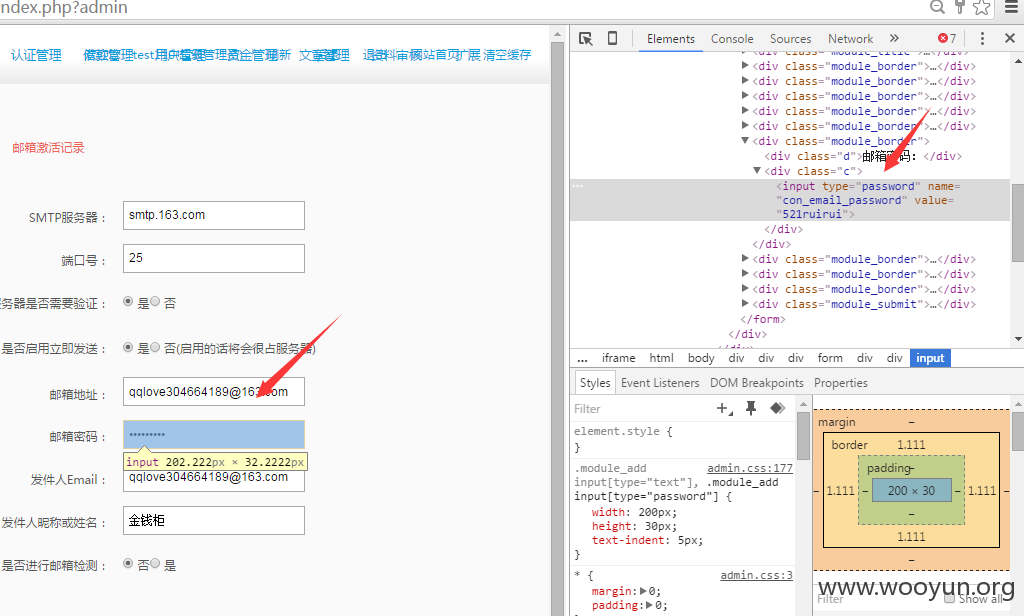The height and width of the screenshot is (616, 1024).
Task: Switch to the Elements tab
Action: [x=671, y=39]
